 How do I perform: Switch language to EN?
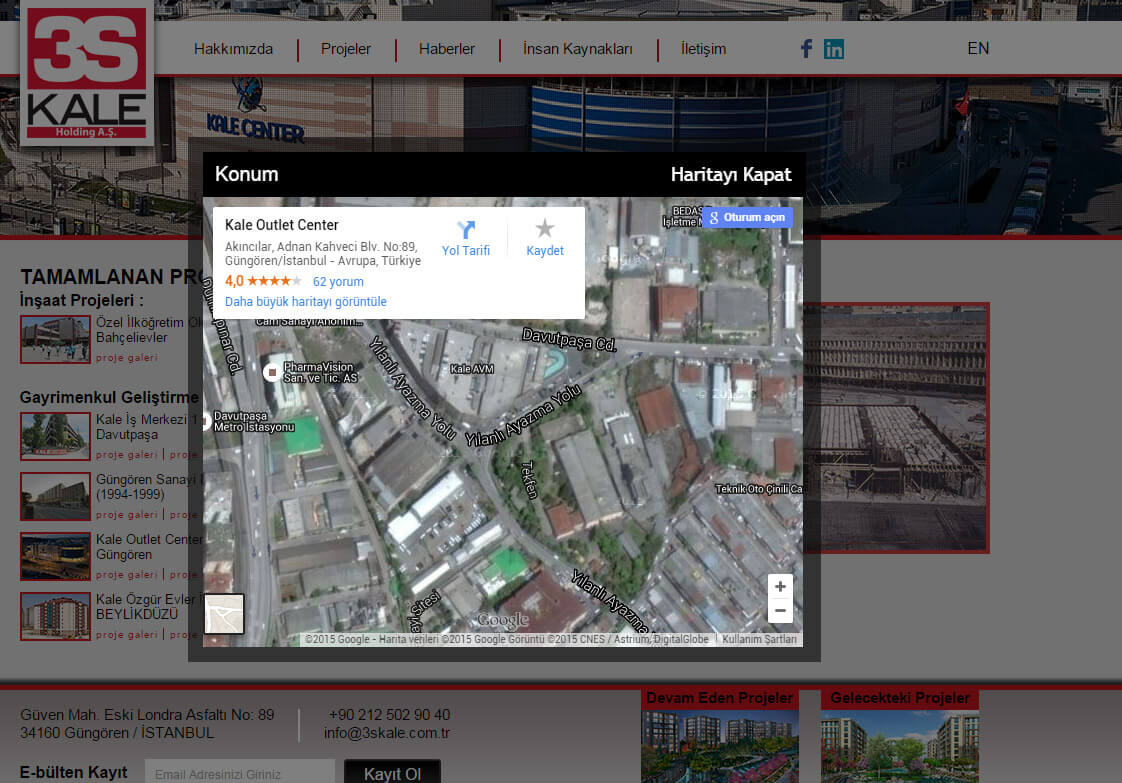tap(978, 48)
